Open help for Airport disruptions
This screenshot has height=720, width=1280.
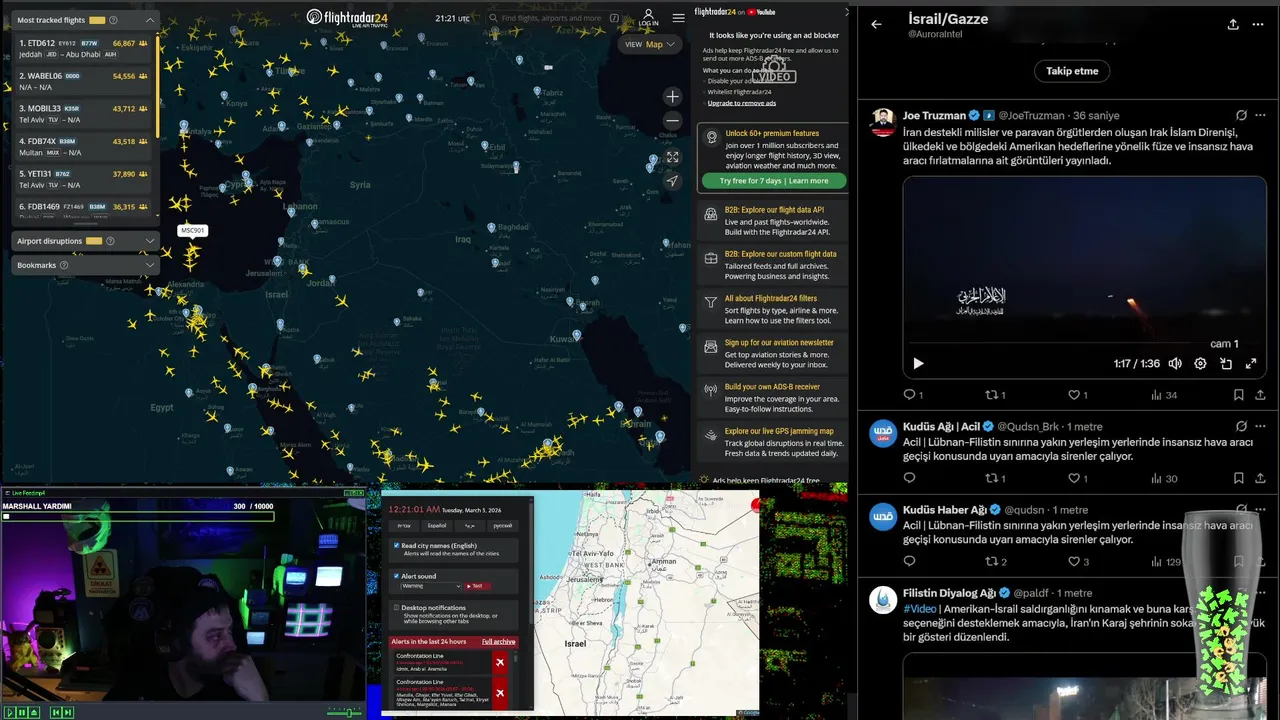point(110,241)
